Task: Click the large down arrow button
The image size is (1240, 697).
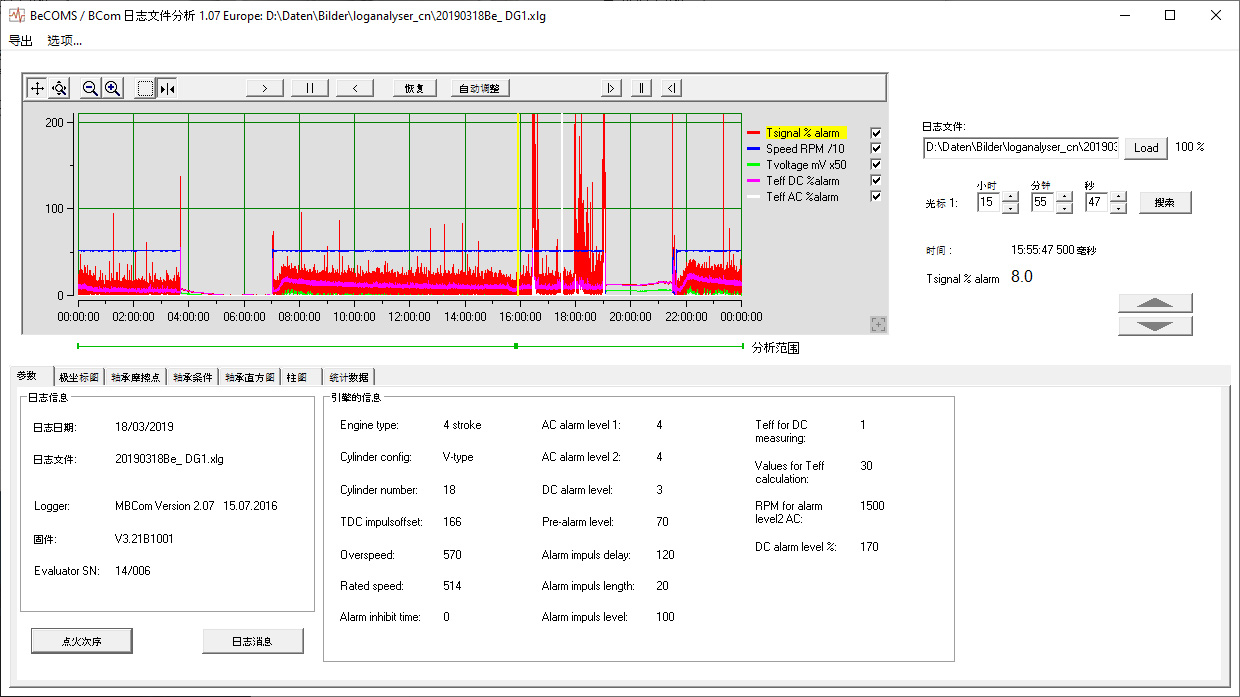Action: (x=1155, y=326)
